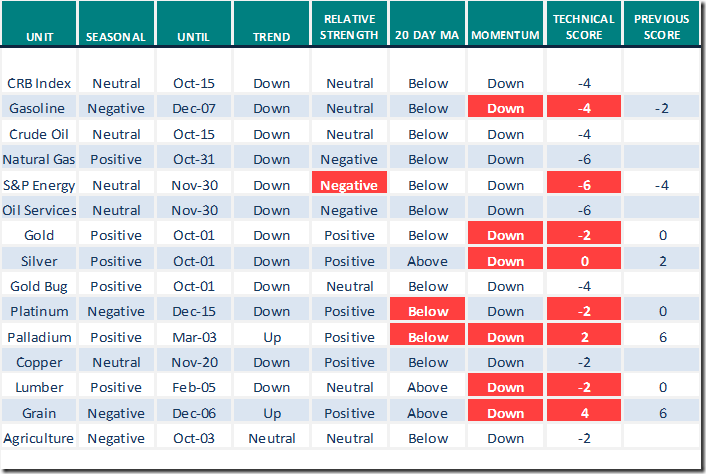Click the SEASONAL column header
This screenshot has width=706, height=474.
(x=115, y=37)
